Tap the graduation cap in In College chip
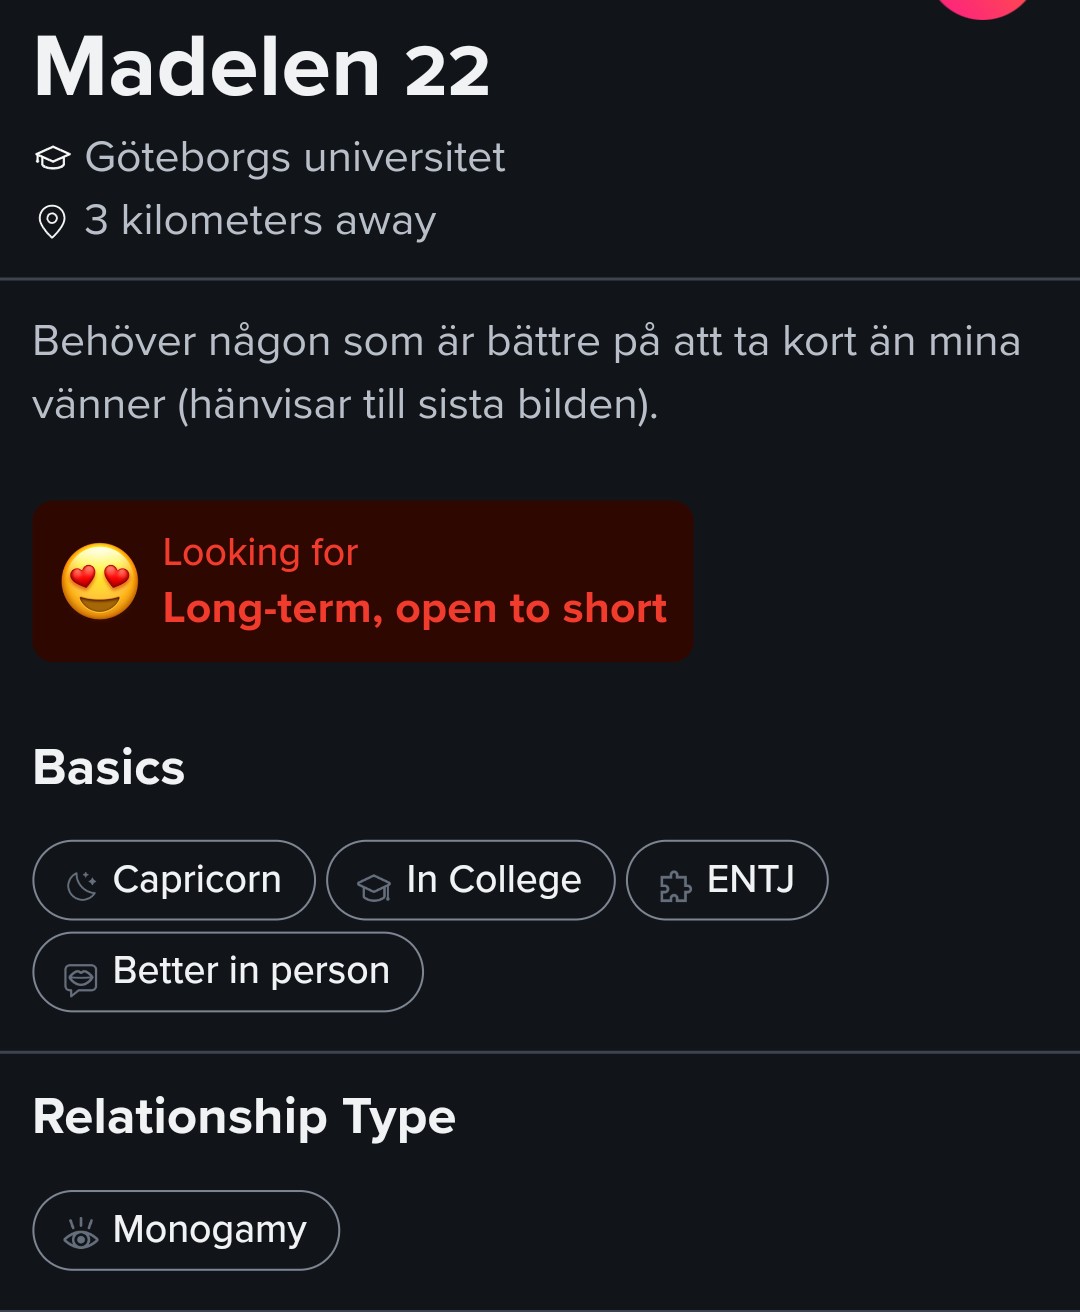The width and height of the screenshot is (1080, 1312). [x=374, y=886]
